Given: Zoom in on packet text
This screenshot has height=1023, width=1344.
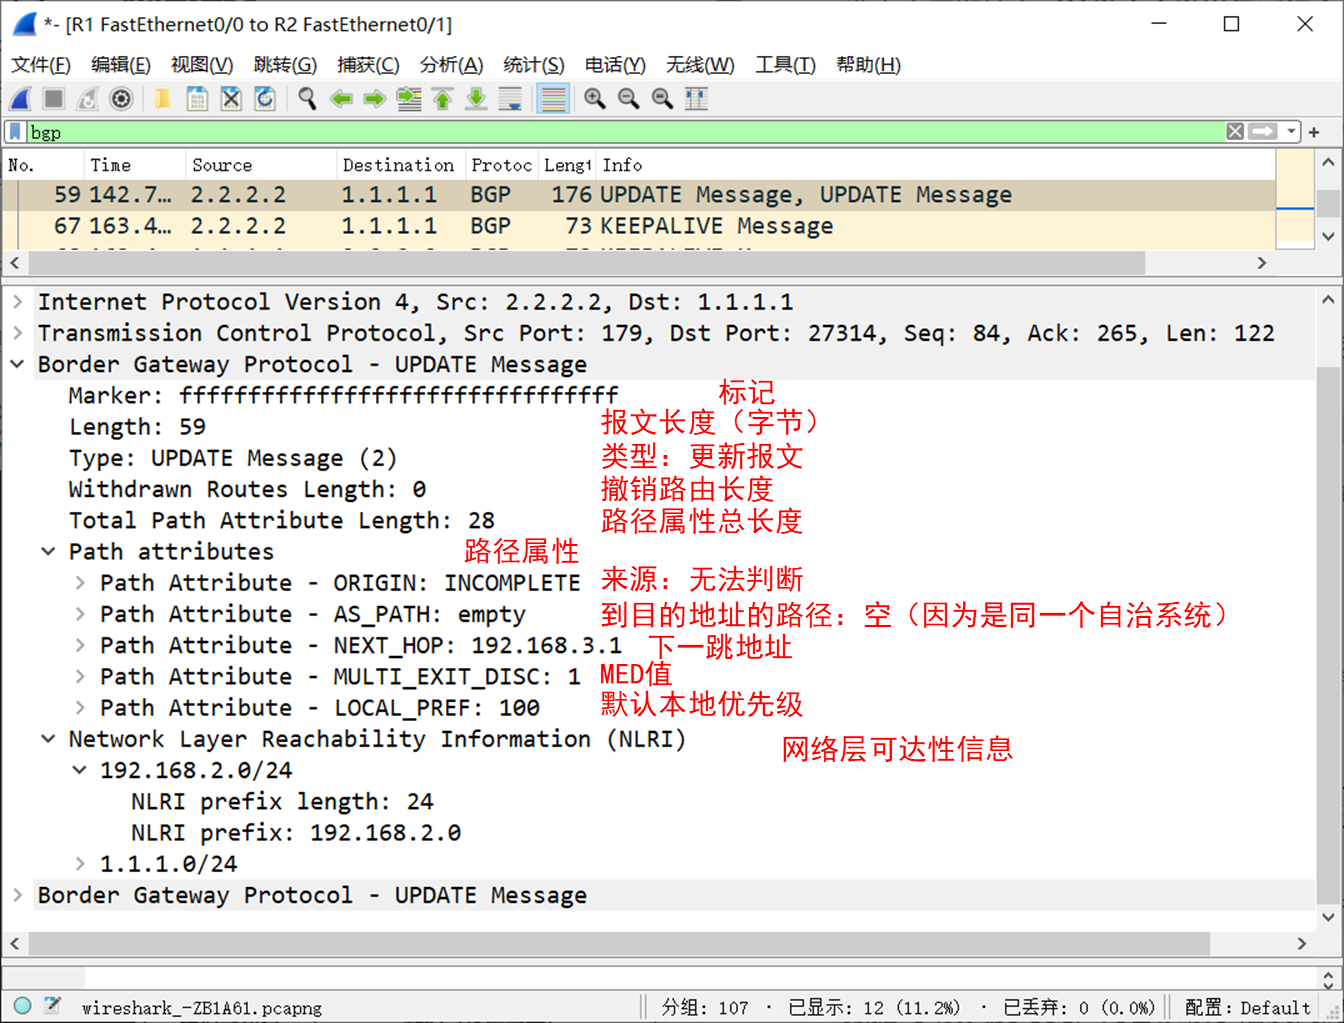Looking at the screenshot, I should tap(595, 98).
